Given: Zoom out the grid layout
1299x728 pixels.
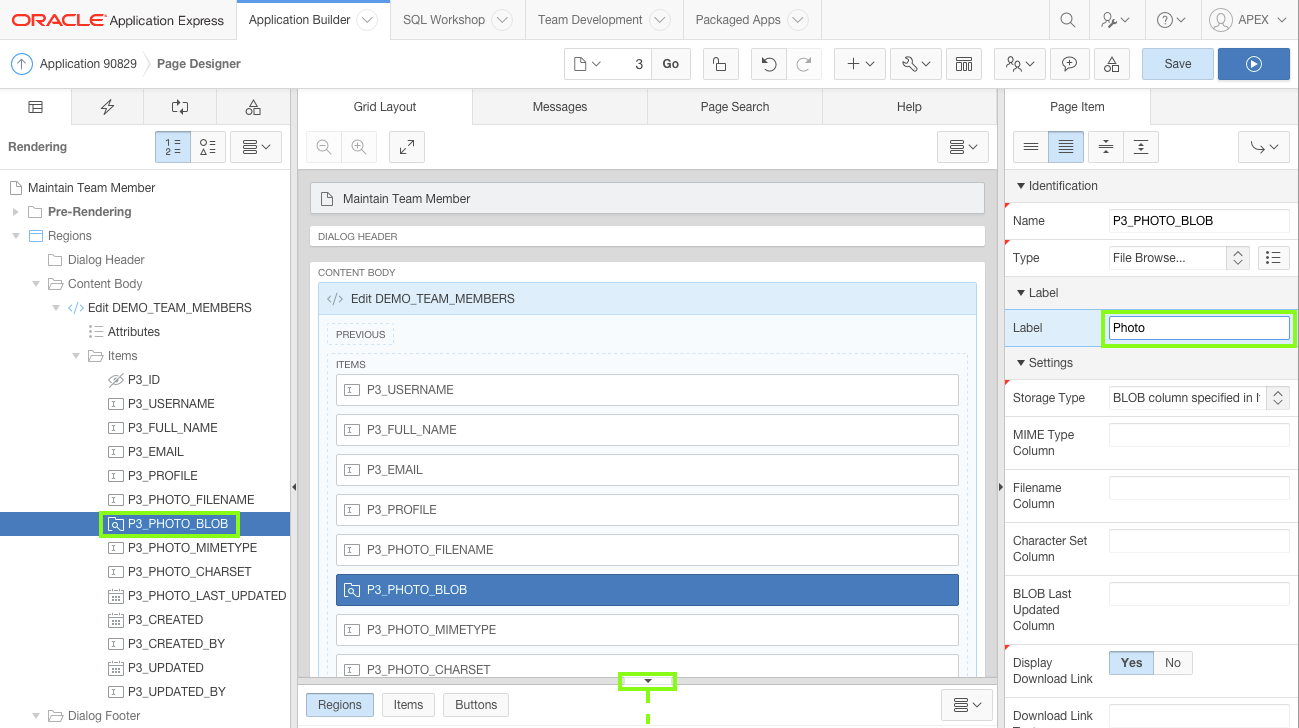Looking at the screenshot, I should click(x=324, y=147).
